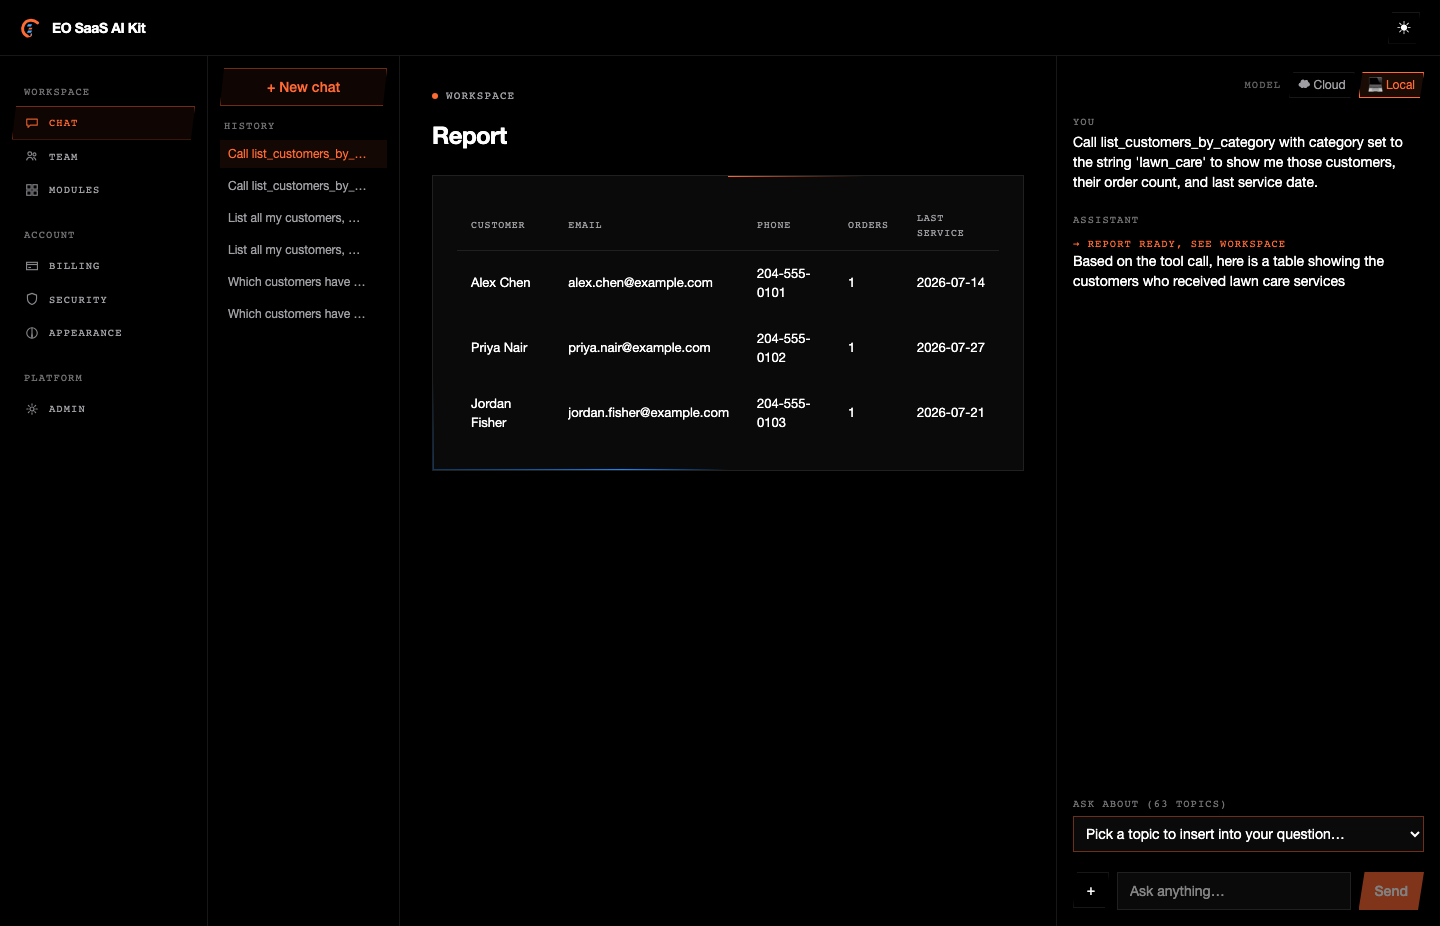
Task: Open the second 'Which customers have' chat
Action: click(303, 314)
